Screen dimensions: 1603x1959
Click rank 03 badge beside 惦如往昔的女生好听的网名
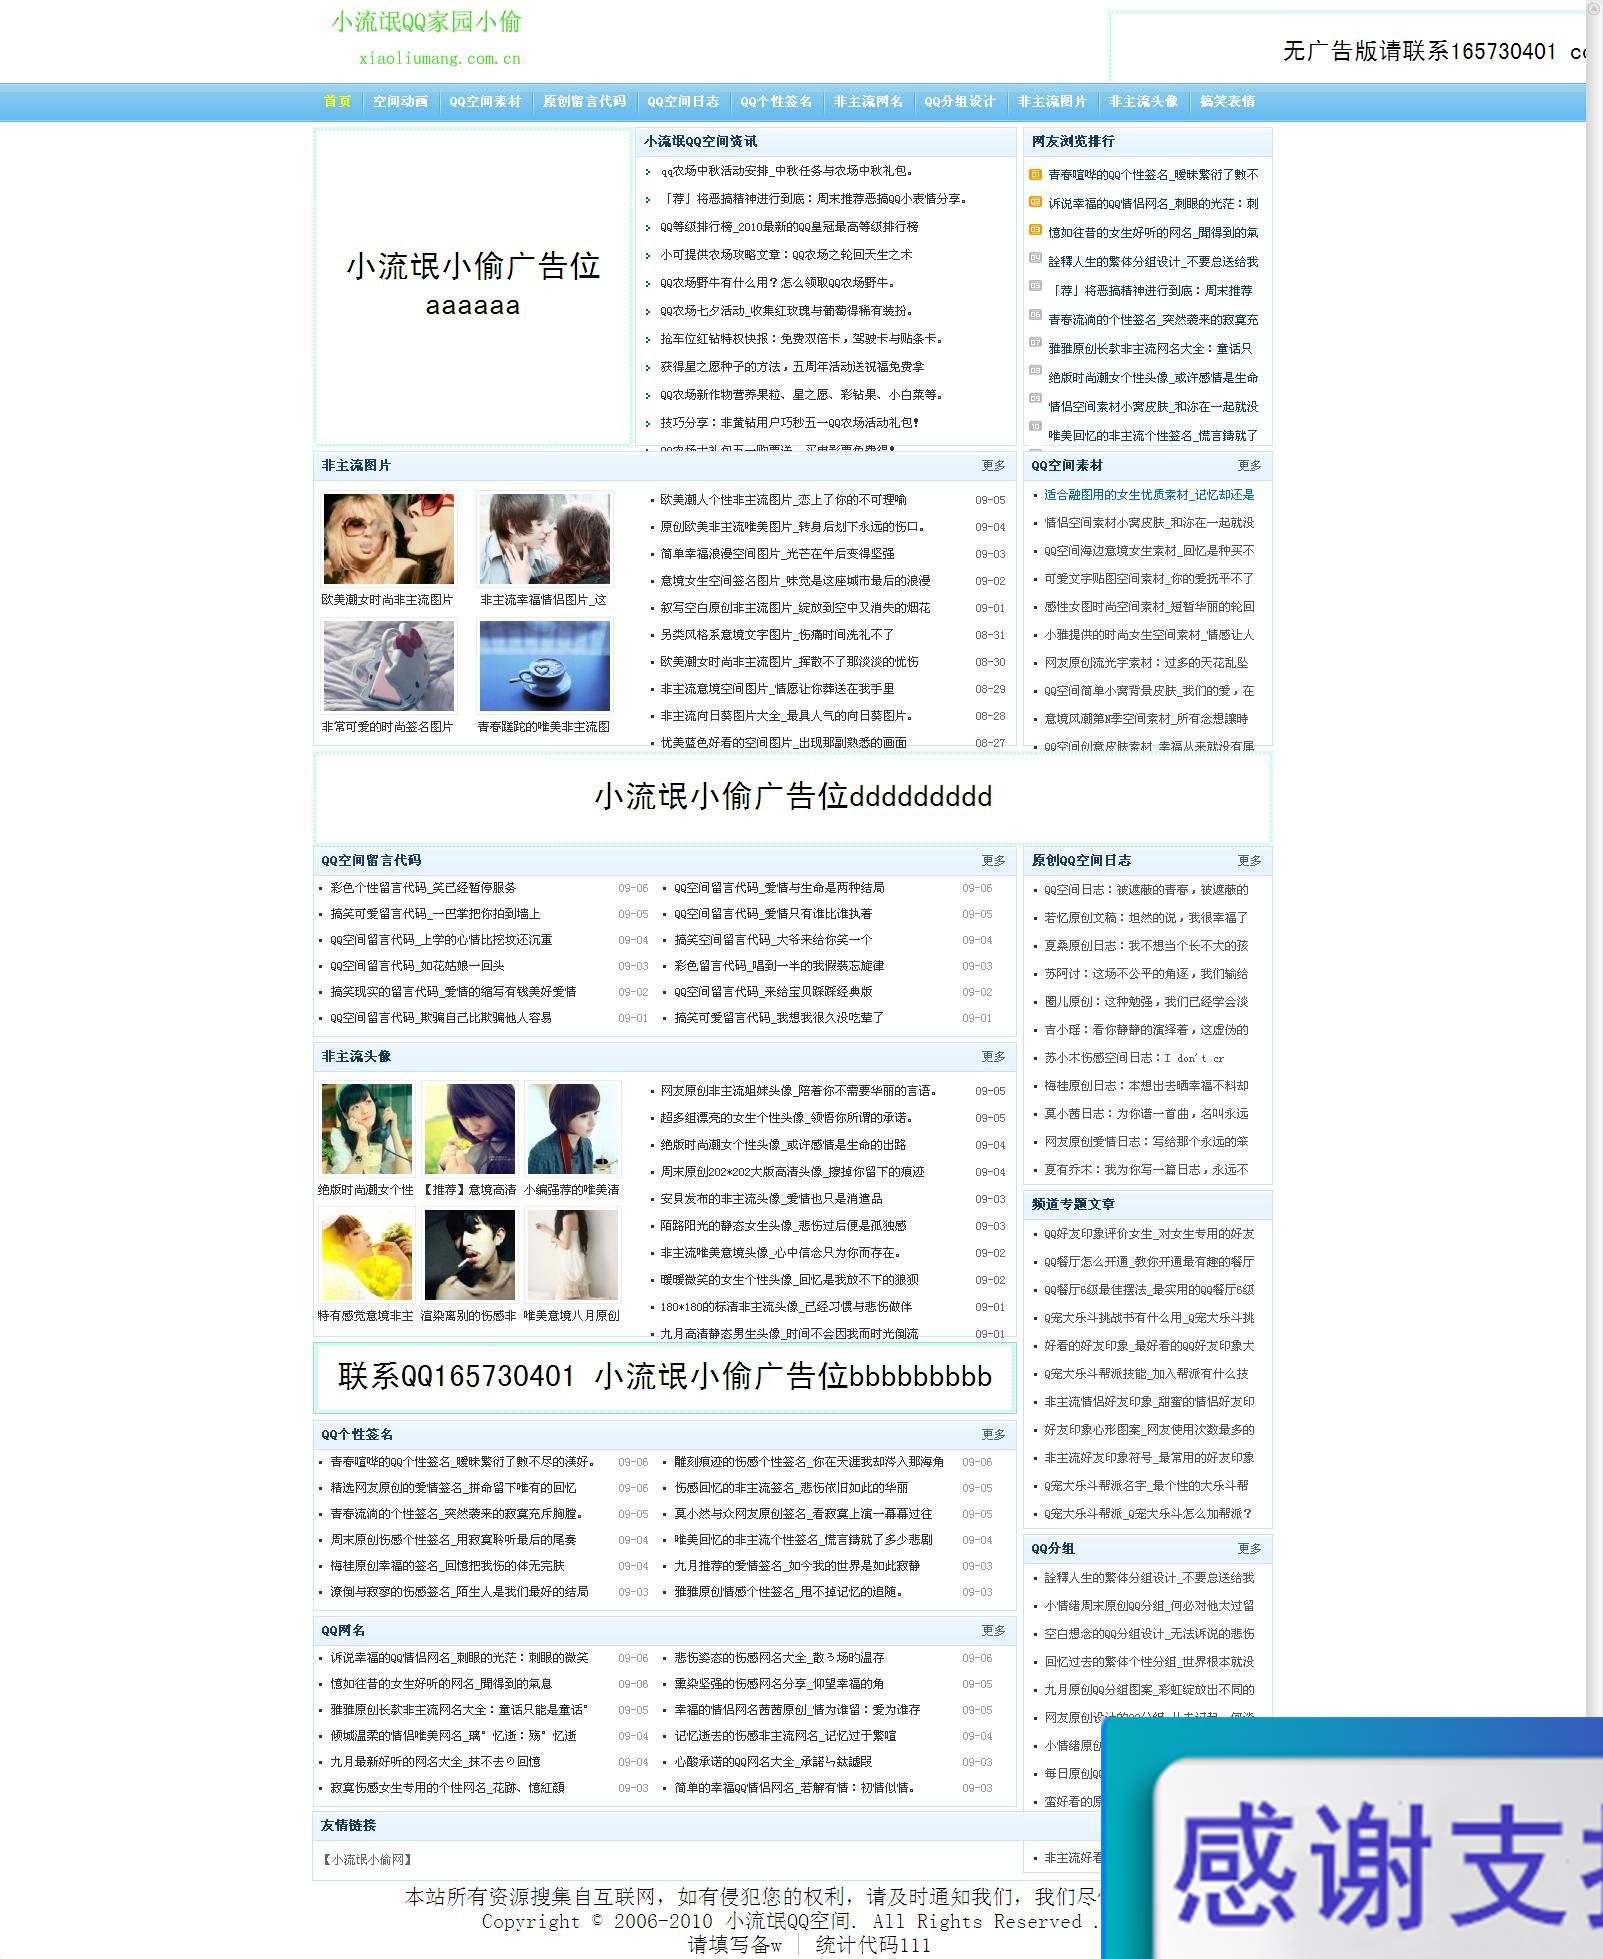pyautogui.click(x=1036, y=230)
